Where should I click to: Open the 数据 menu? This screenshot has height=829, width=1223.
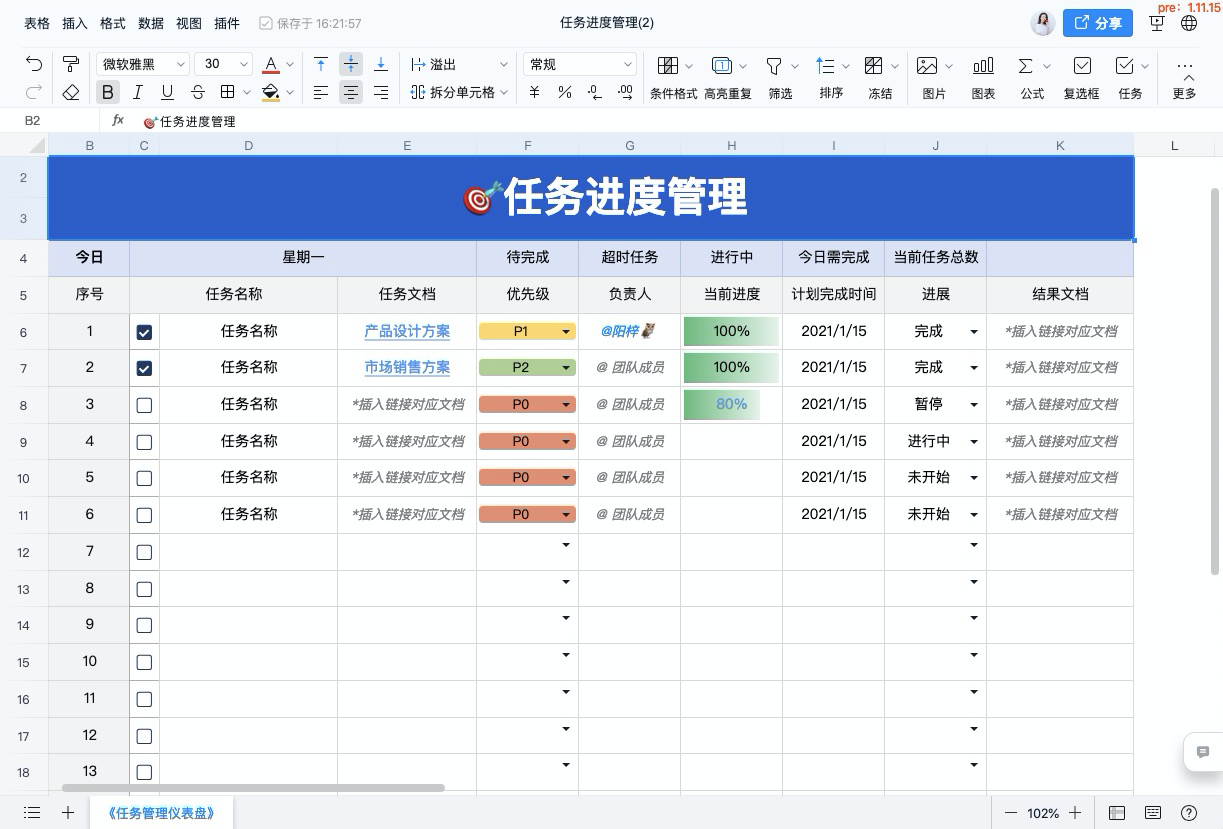click(x=150, y=23)
